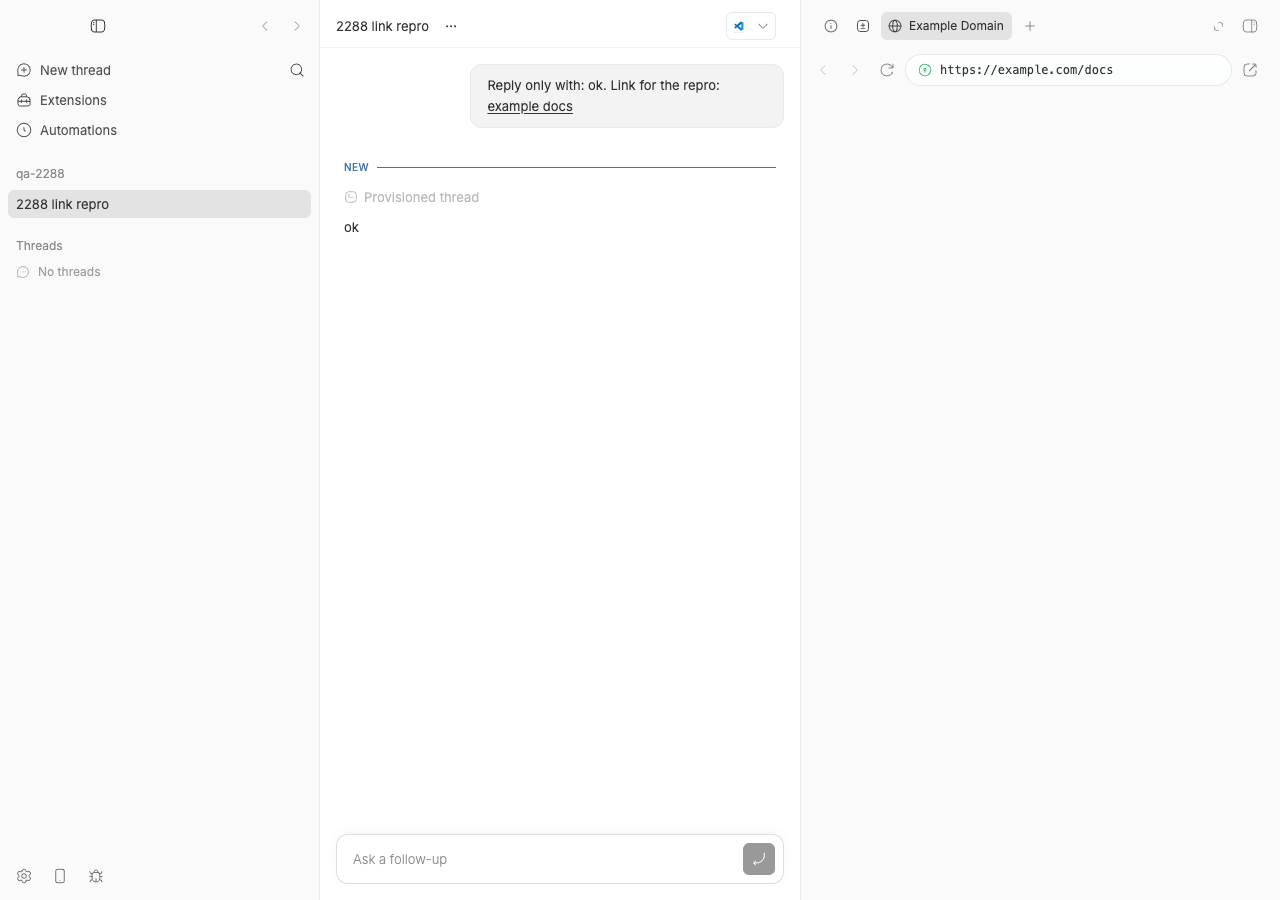This screenshot has height=900, width=1280.
Task: Focus the https://example.com/docs address field
Action: pyautogui.click(x=1068, y=70)
